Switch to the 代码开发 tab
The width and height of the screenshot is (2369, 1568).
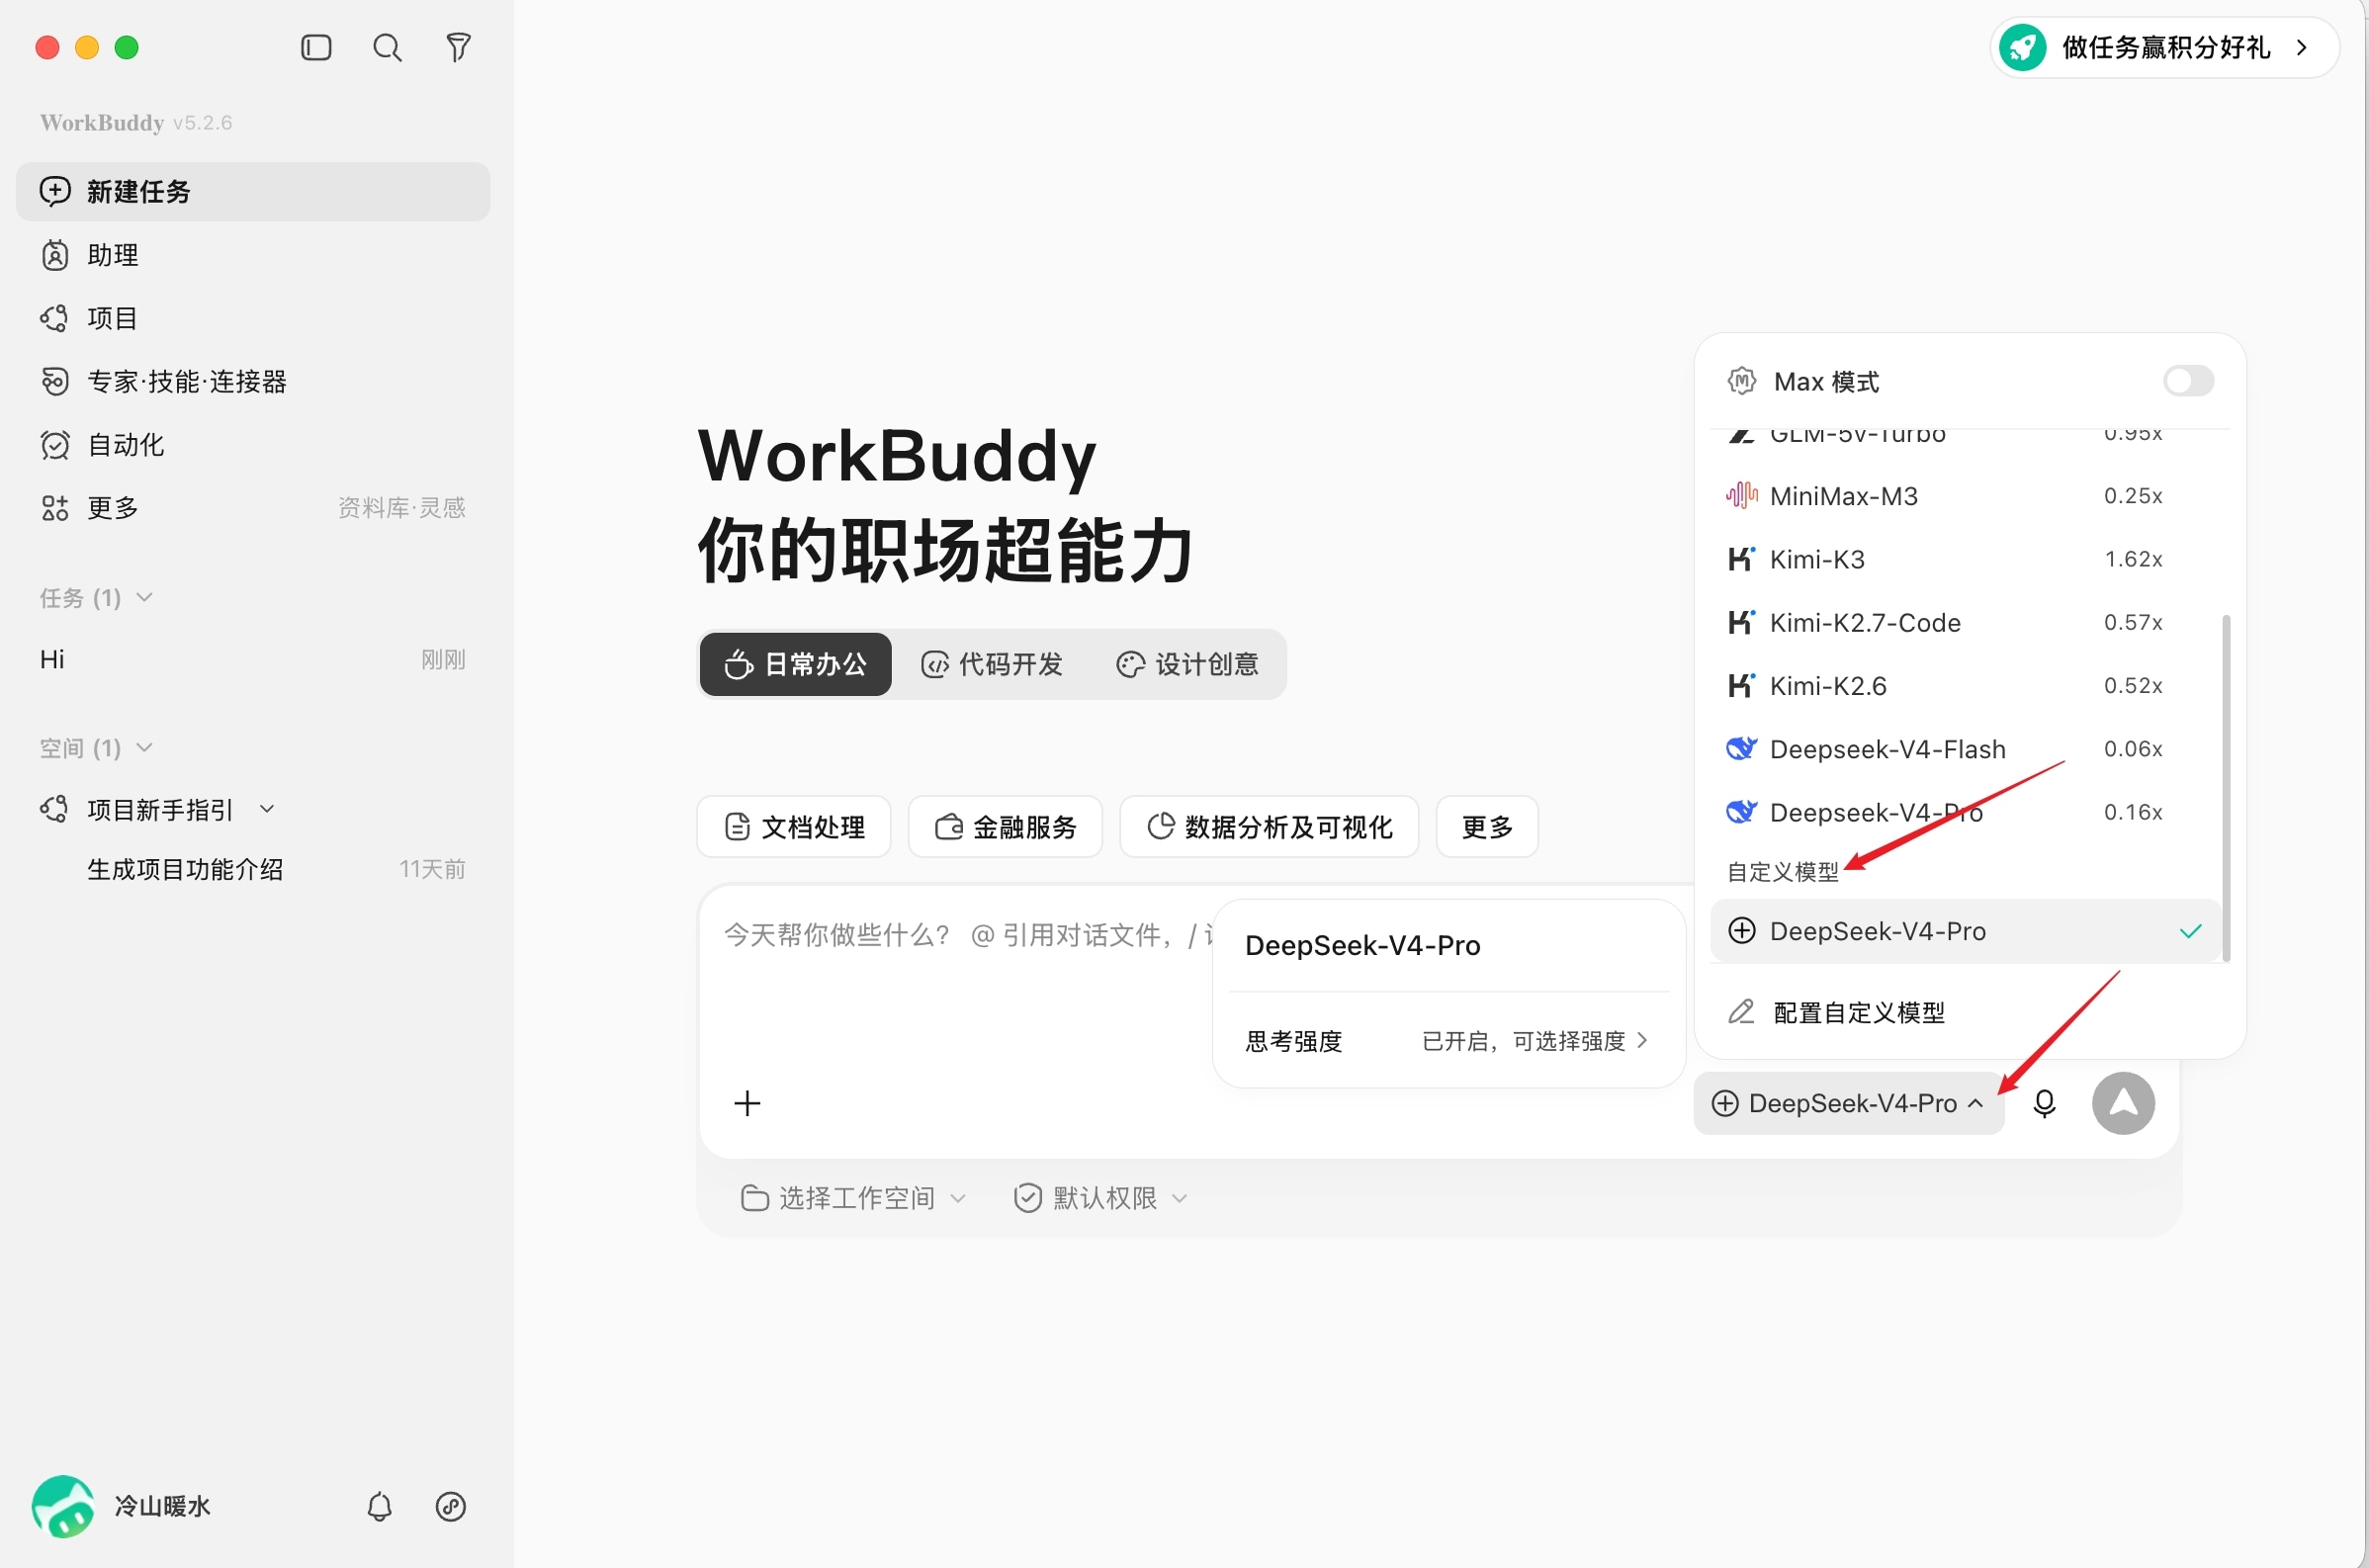(992, 664)
